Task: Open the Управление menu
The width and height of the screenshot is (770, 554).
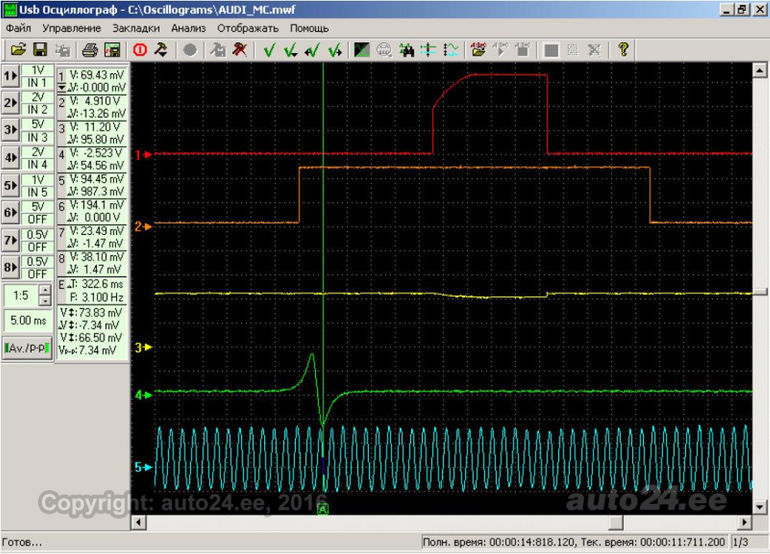Action: 71,28
